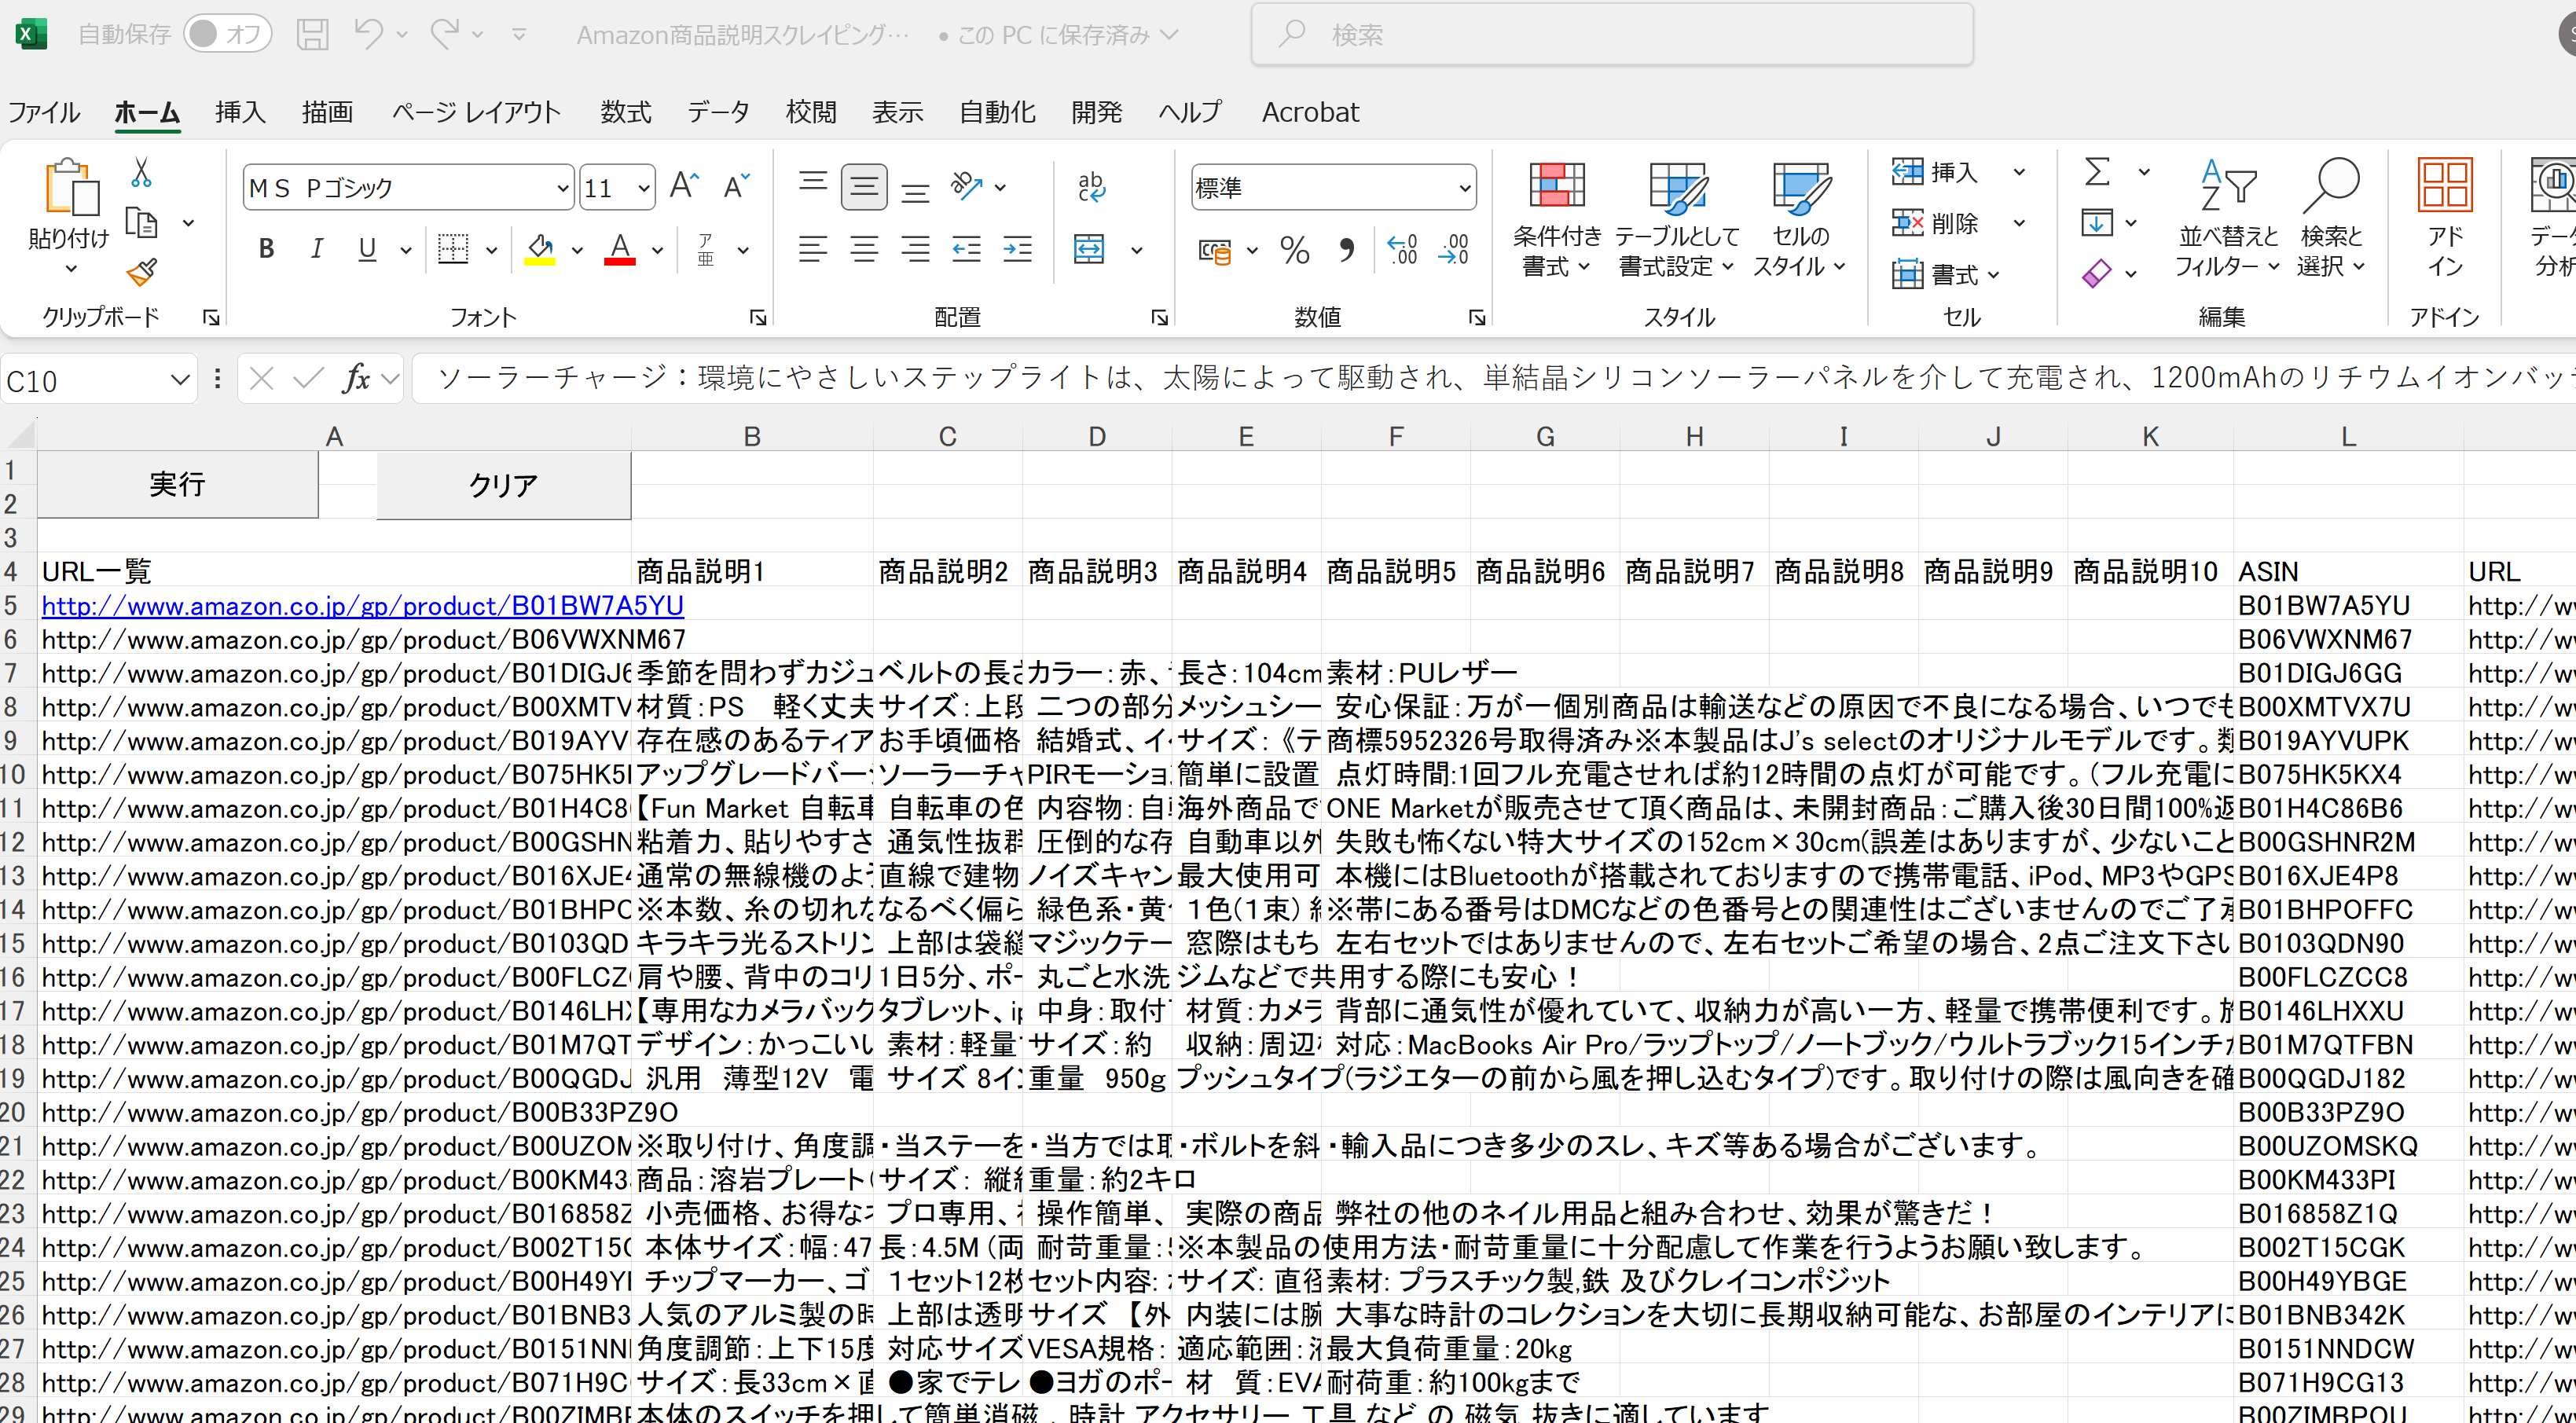2576x1423 pixels.
Task: Select the ASIN cell B075HK5KX4
Action: 2348,775
